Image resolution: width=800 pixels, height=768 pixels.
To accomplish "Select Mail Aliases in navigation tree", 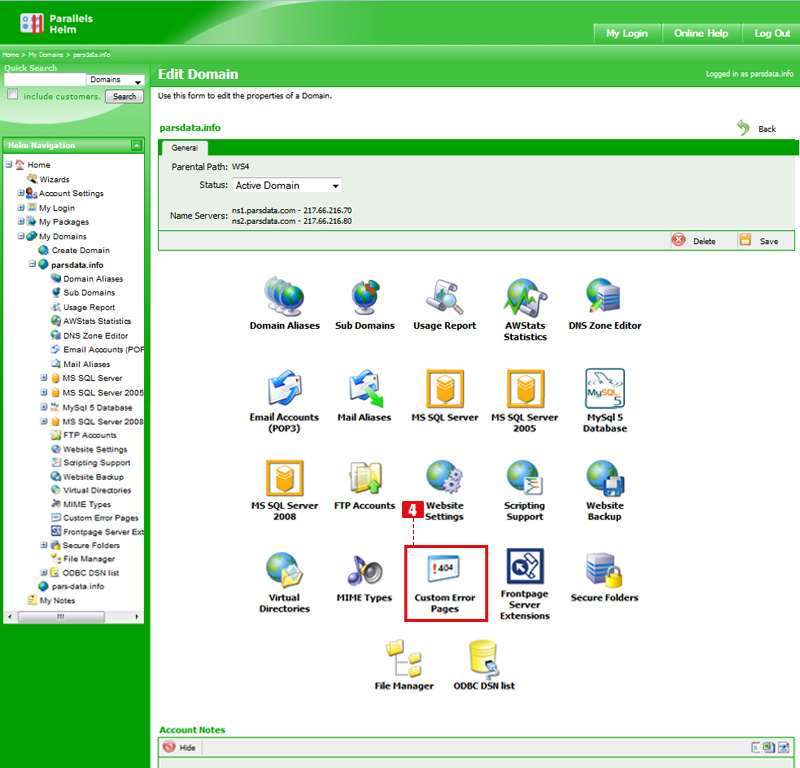I will [x=86, y=364].
